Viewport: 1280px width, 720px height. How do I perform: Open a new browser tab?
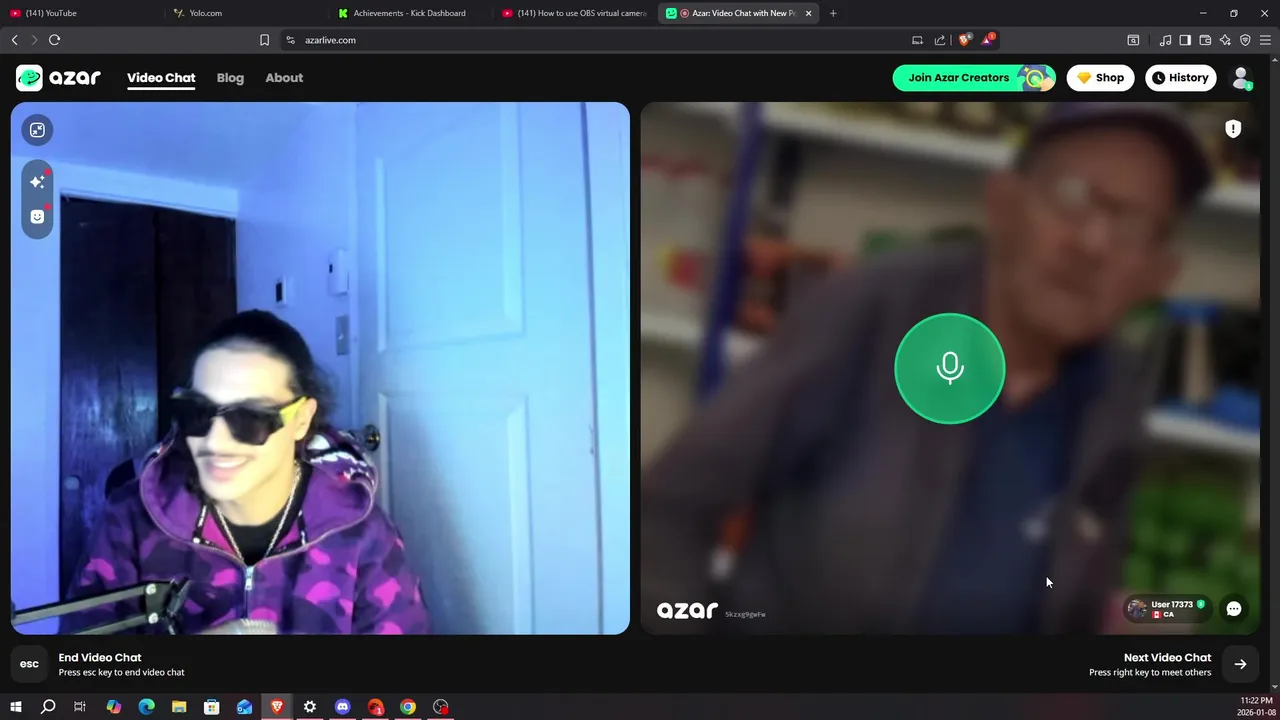point(833,13)
